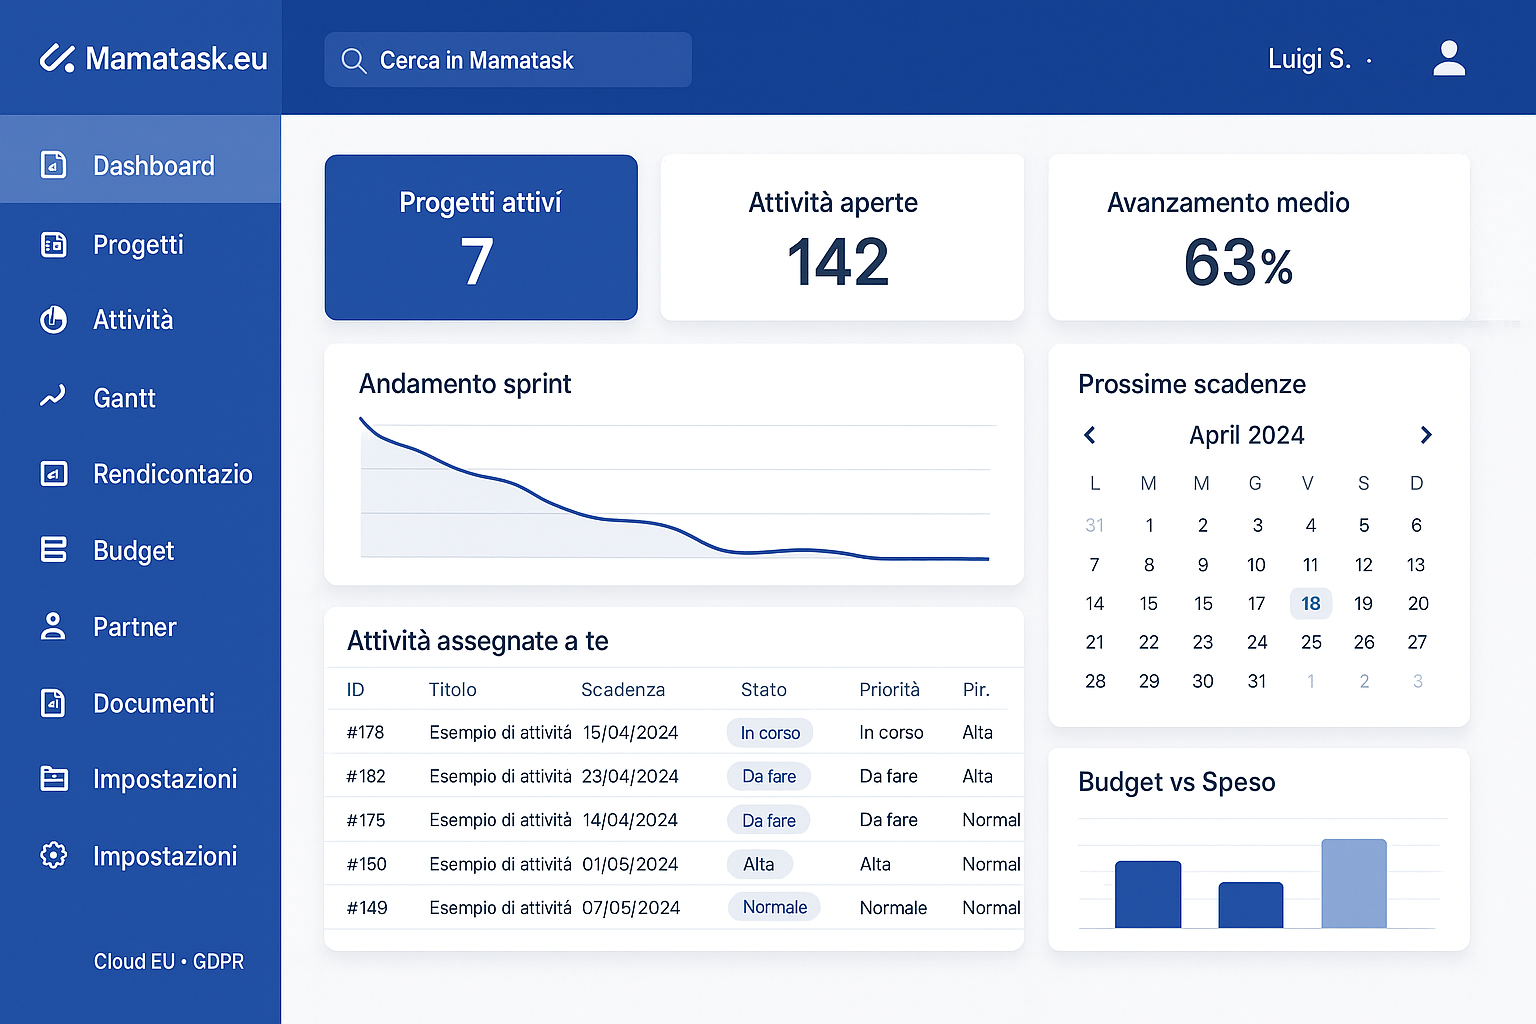Click the Budget stack icon in sidebar
This screenshot has height=1024, width=1536.
click(53, 550)
